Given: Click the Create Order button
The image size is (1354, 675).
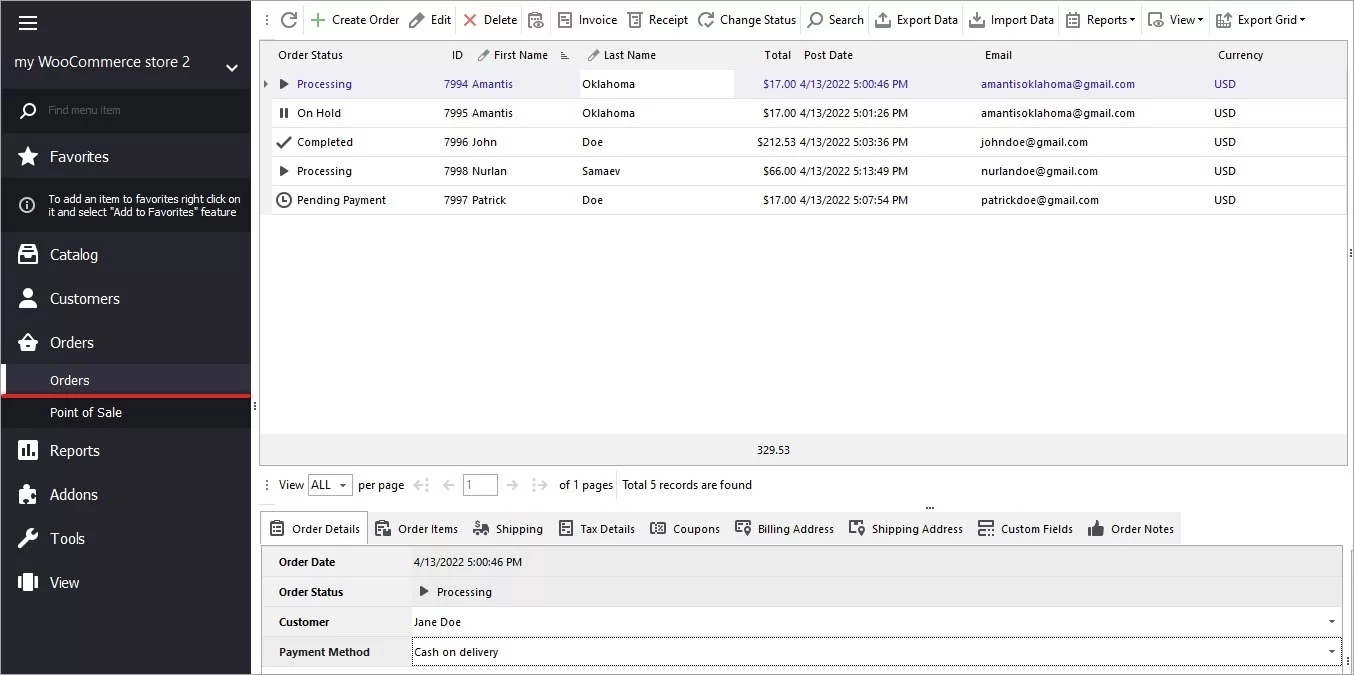Looking at the screenshot, I should pyautogui.click(x=355, y=19).
